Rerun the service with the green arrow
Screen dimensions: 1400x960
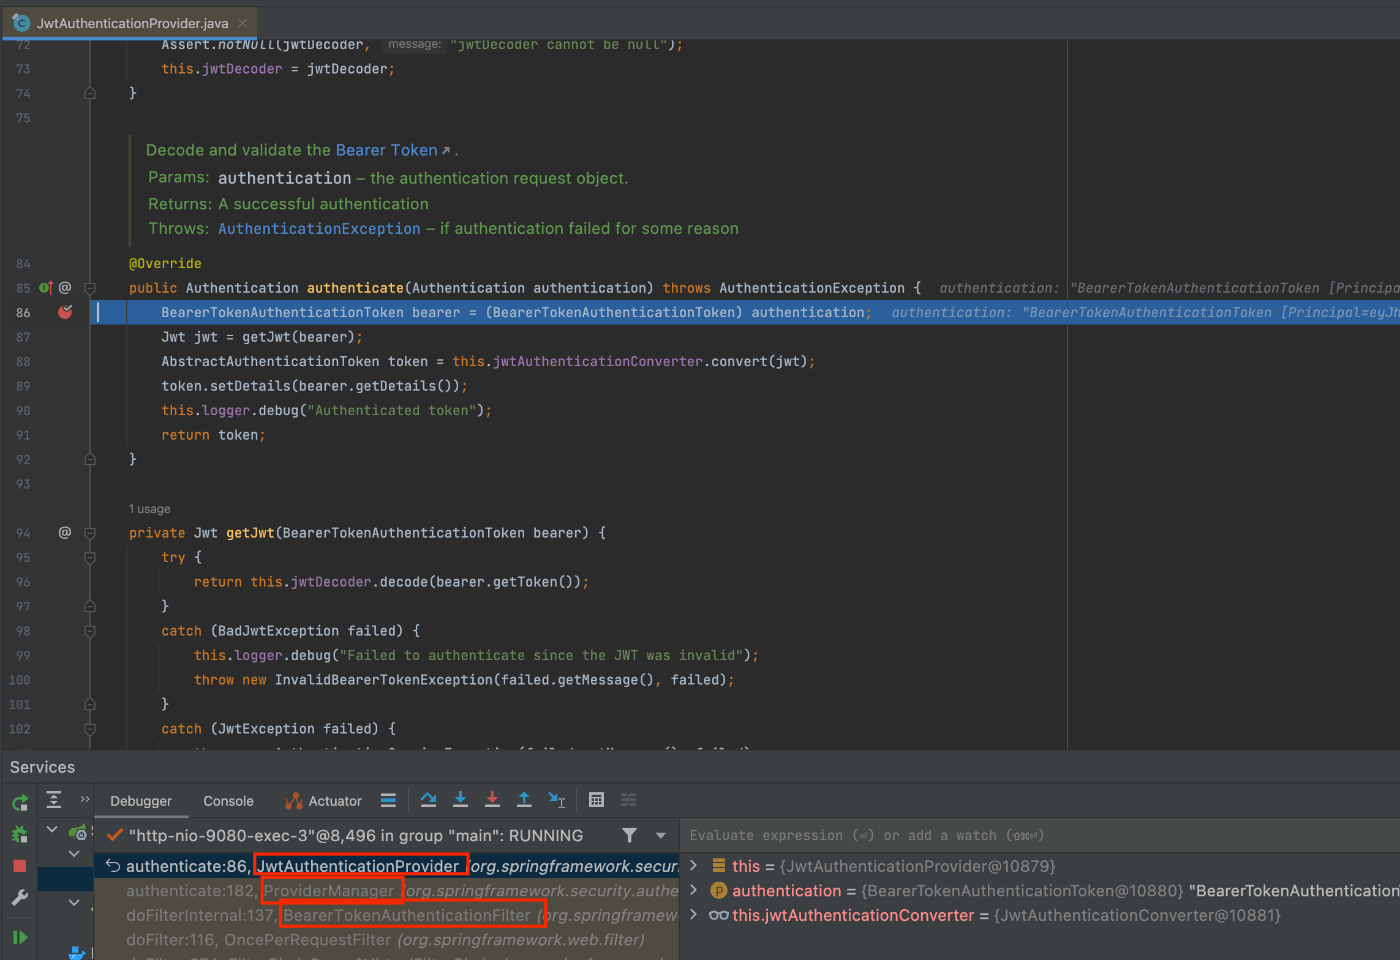(x=19, y=802)
